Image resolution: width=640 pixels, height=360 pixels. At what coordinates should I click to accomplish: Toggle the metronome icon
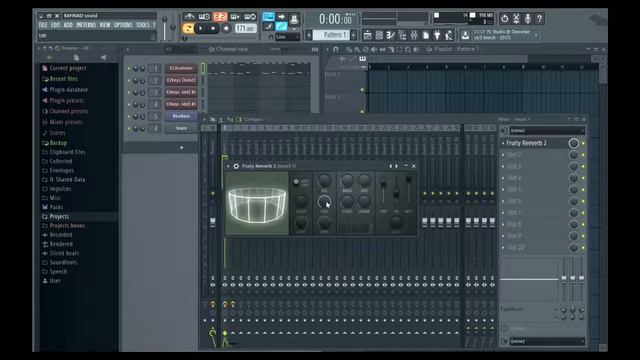tap(189, 17)
